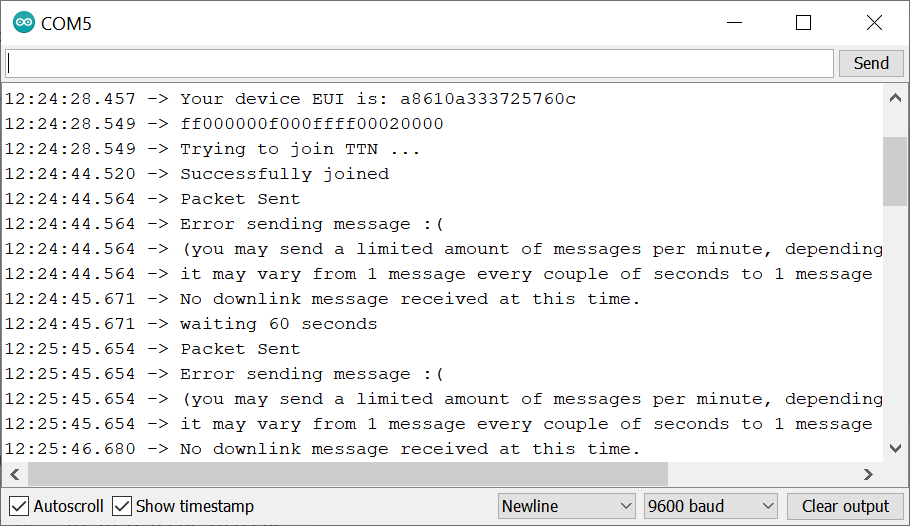This screenshot has width=910, height=526.
Task: Click the arrow of the baud dropdown
Action: click(767, 506)
